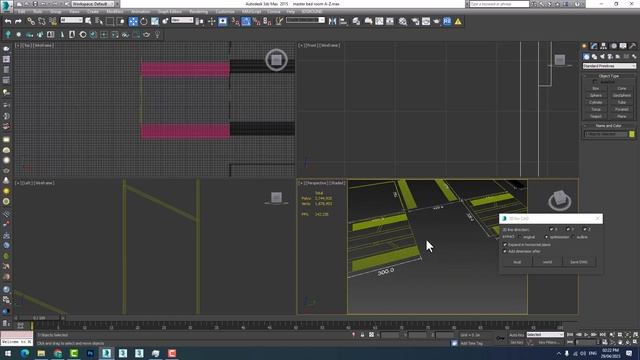Click the timeline time slider
The image size is (640, 360).
pyautogui.click(x=39, y=318)
